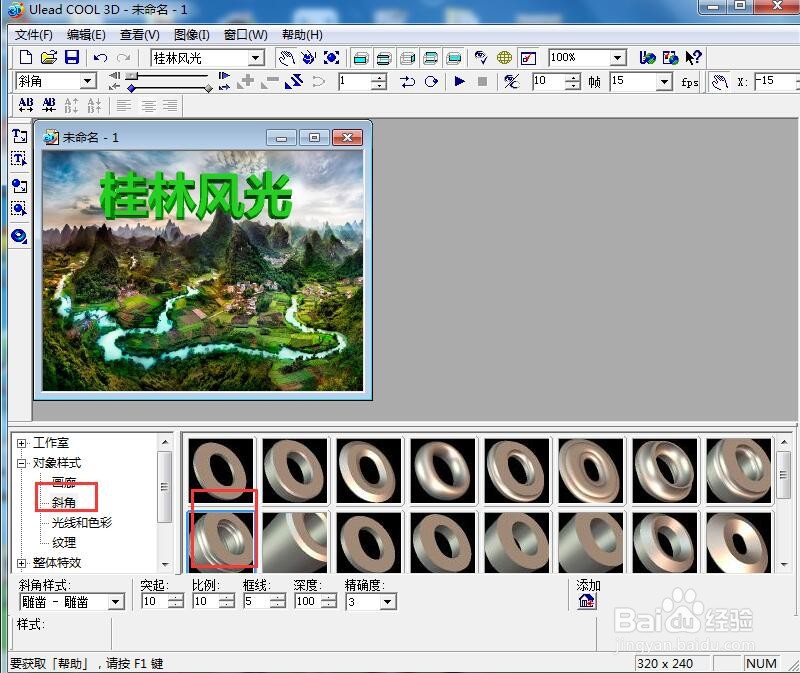Select the Rotate object tool
This screenshot has width=800, height=673.
(309, 58)
